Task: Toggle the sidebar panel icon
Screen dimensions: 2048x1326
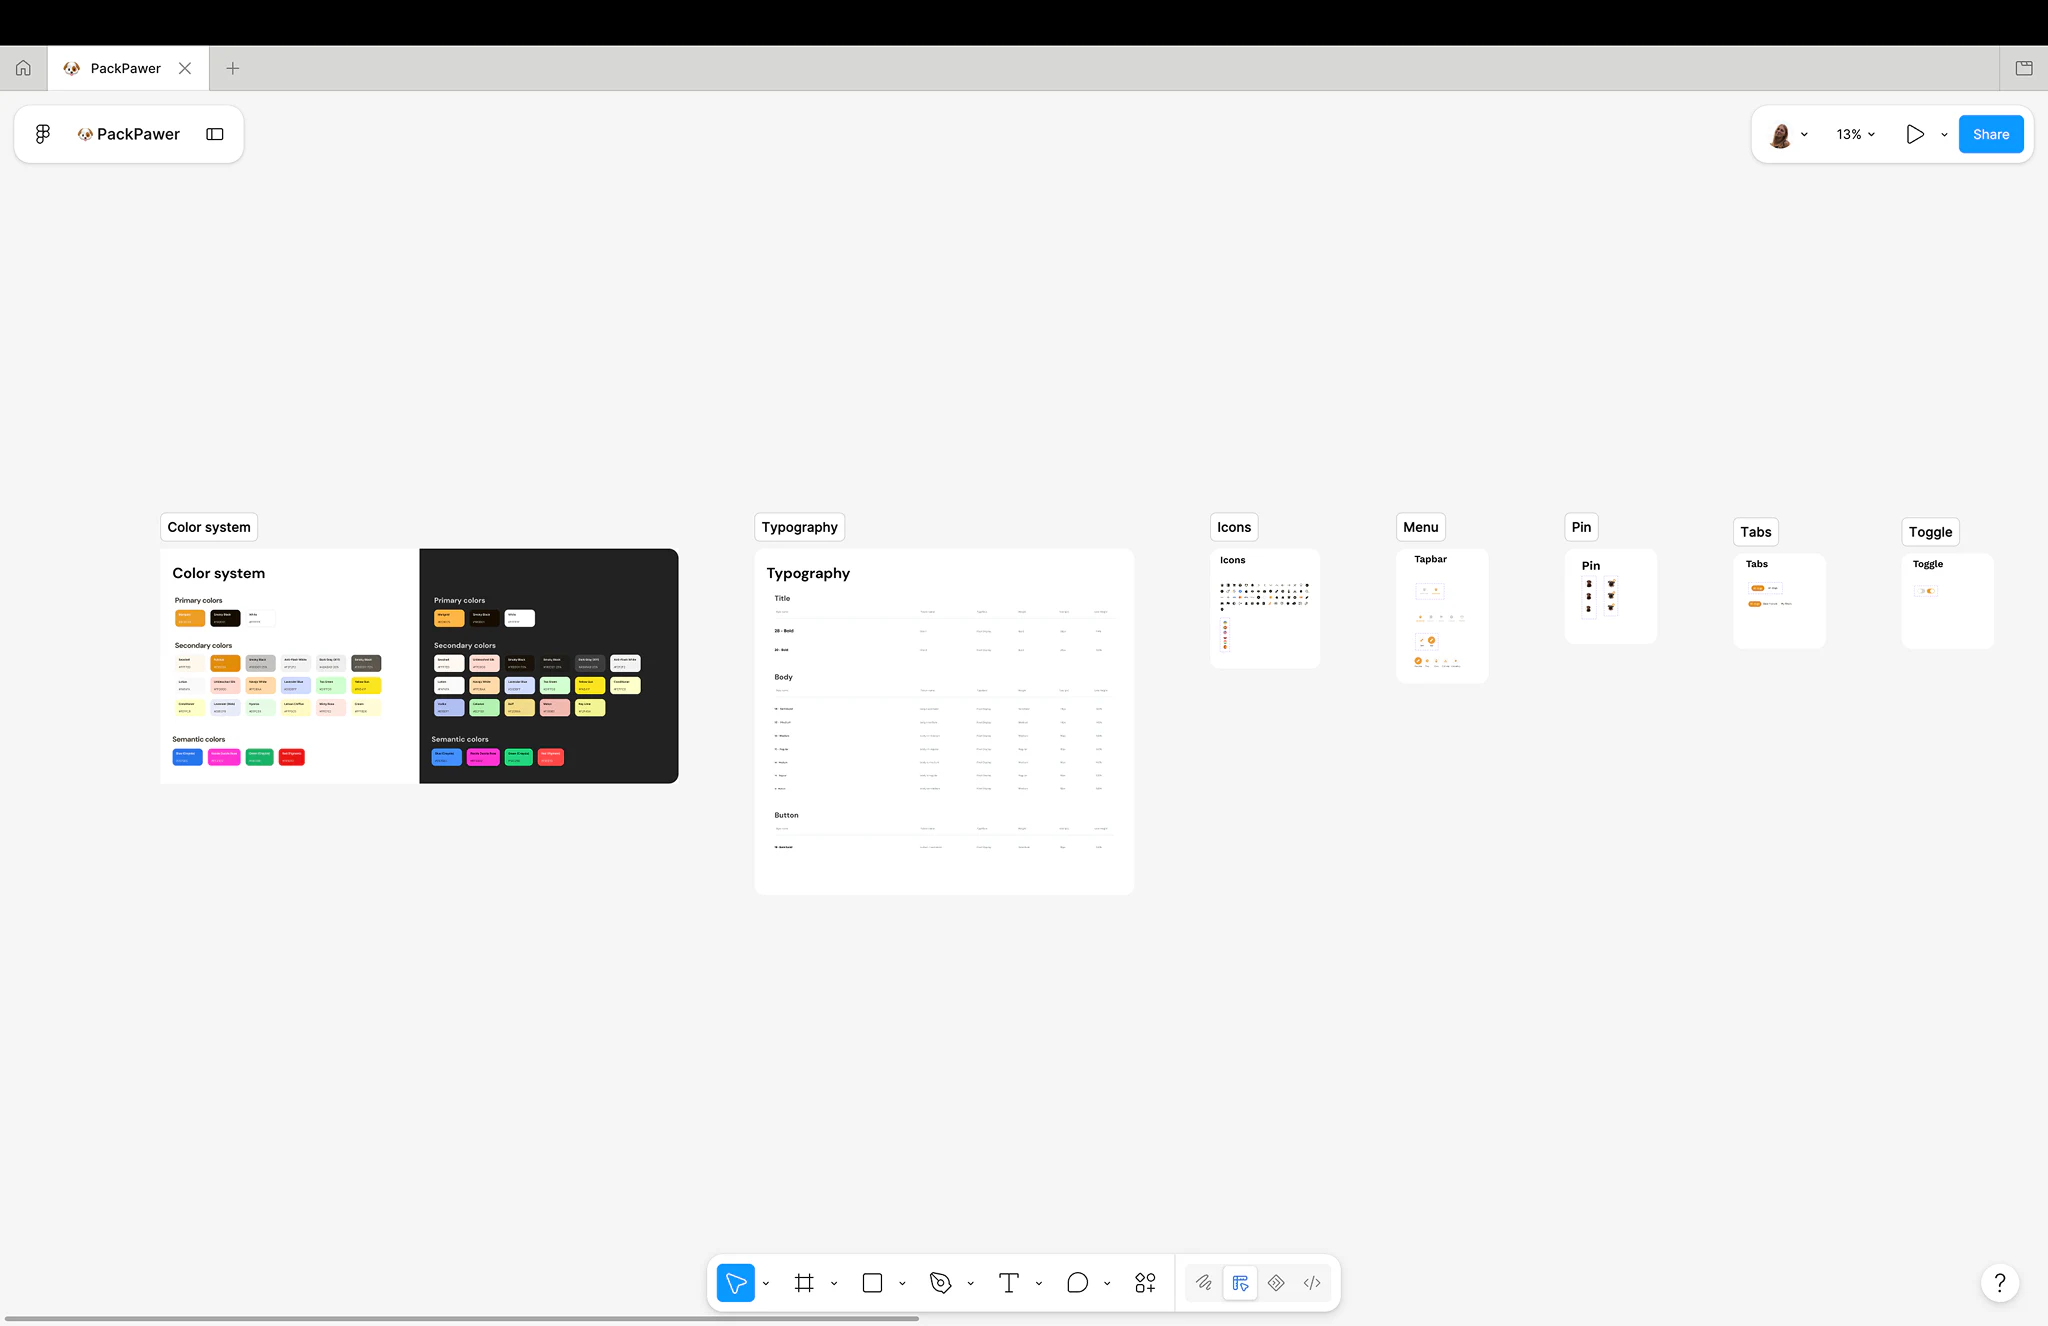Action: pyautogui.click(x=215, y=134)
